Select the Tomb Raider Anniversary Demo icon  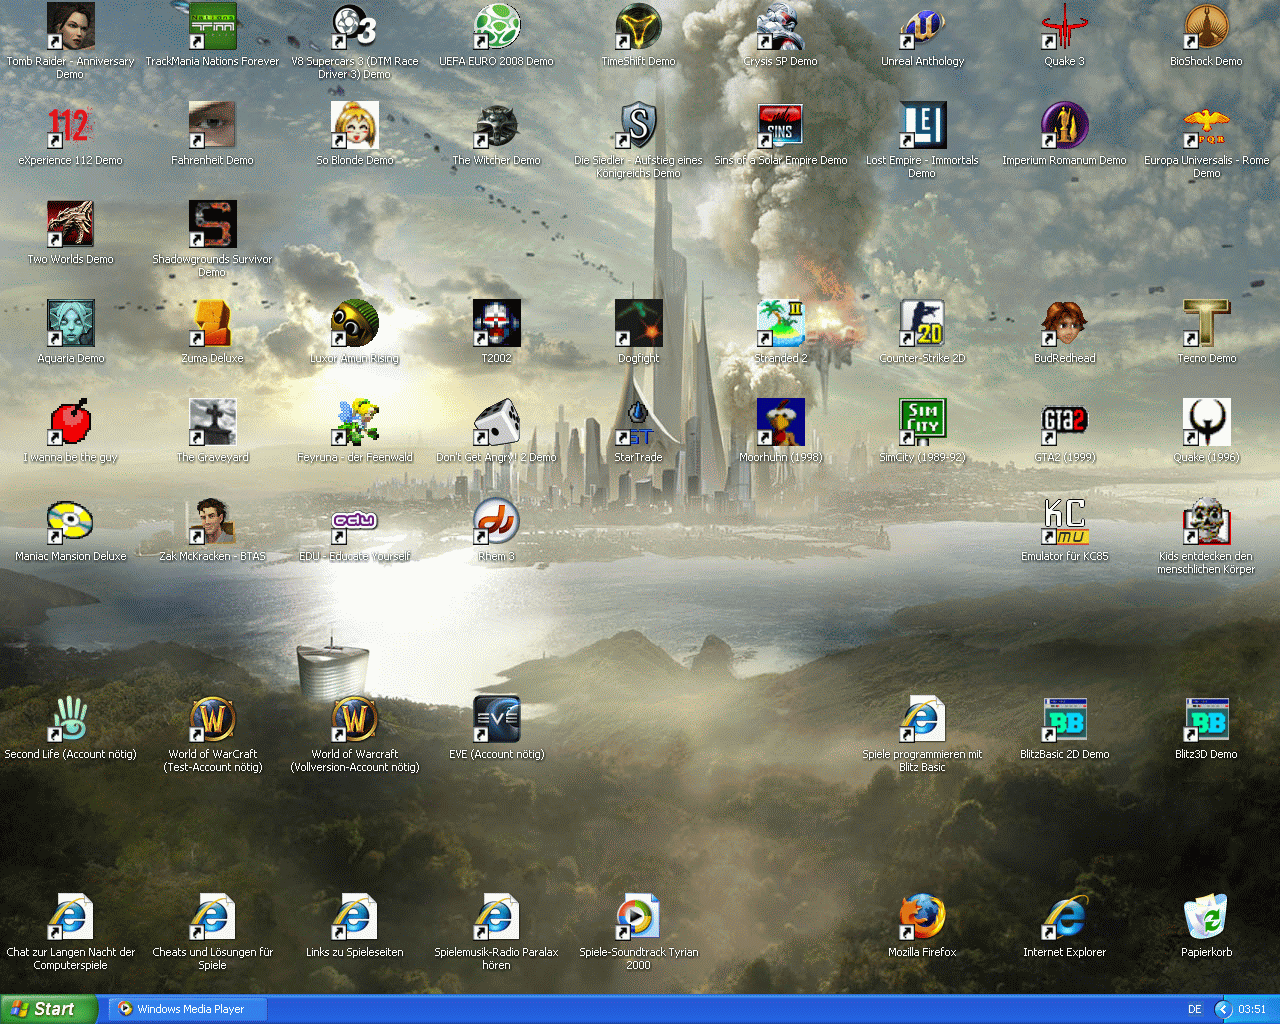coord(70,27)
